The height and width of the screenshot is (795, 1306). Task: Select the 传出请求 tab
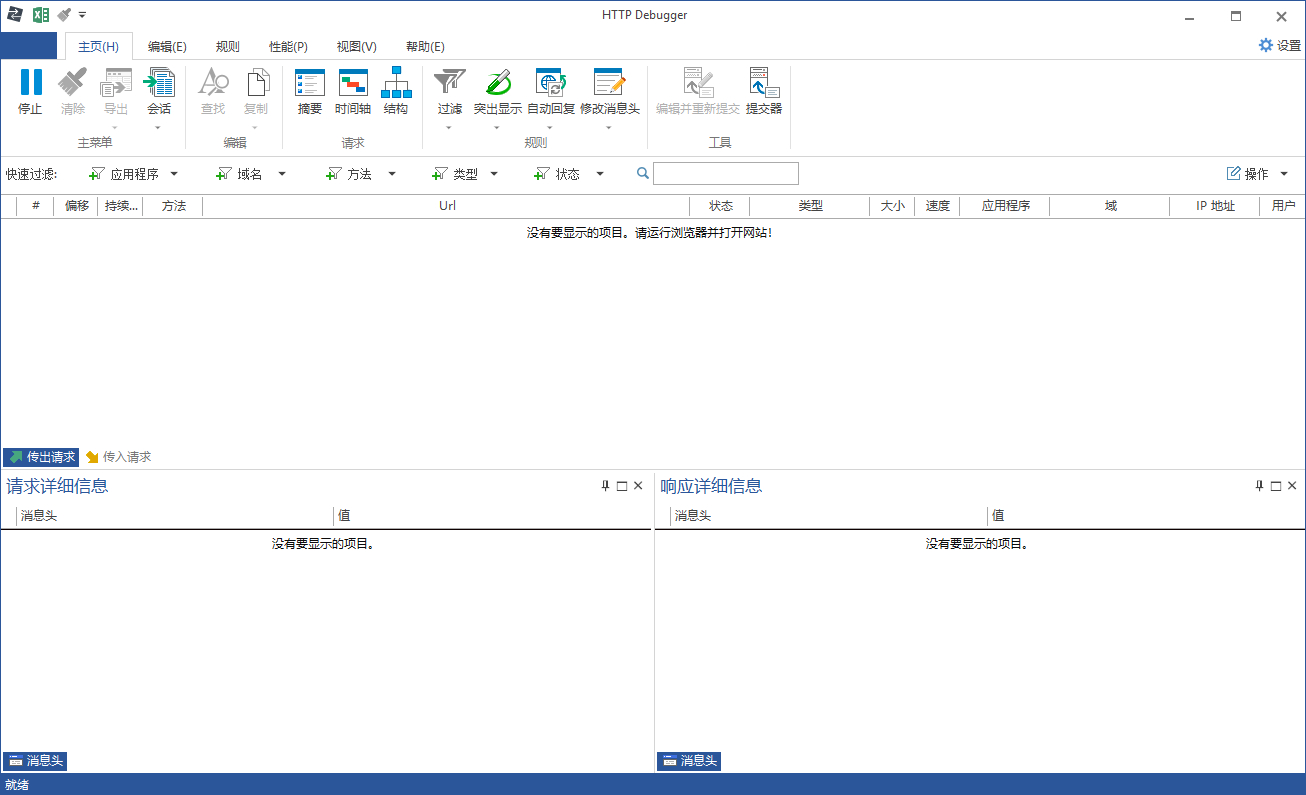point(41,457)
